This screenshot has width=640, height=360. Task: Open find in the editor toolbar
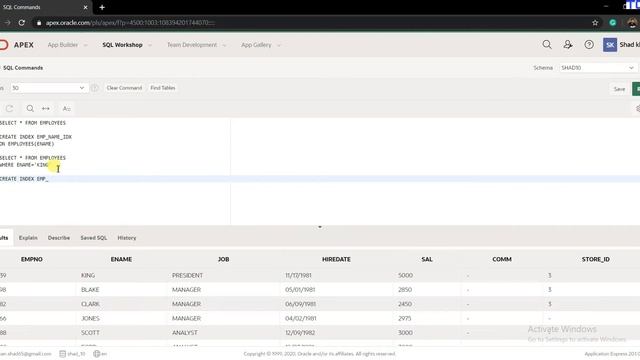[x=30, y=109]
